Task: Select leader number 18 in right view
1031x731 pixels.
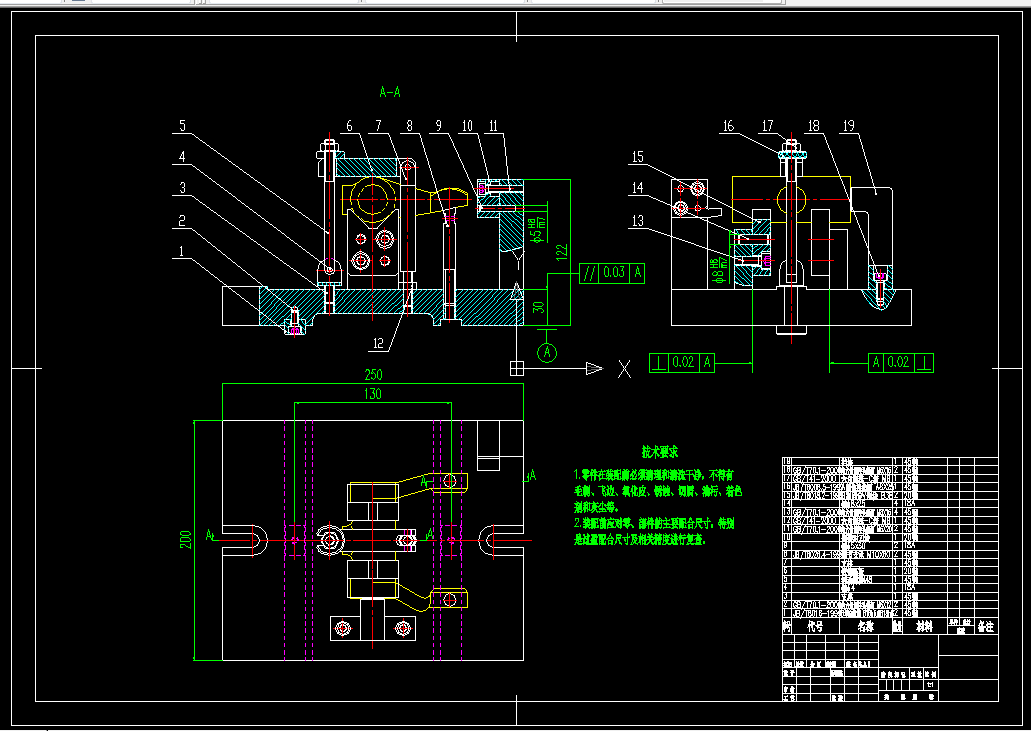Action: (814, 126)
